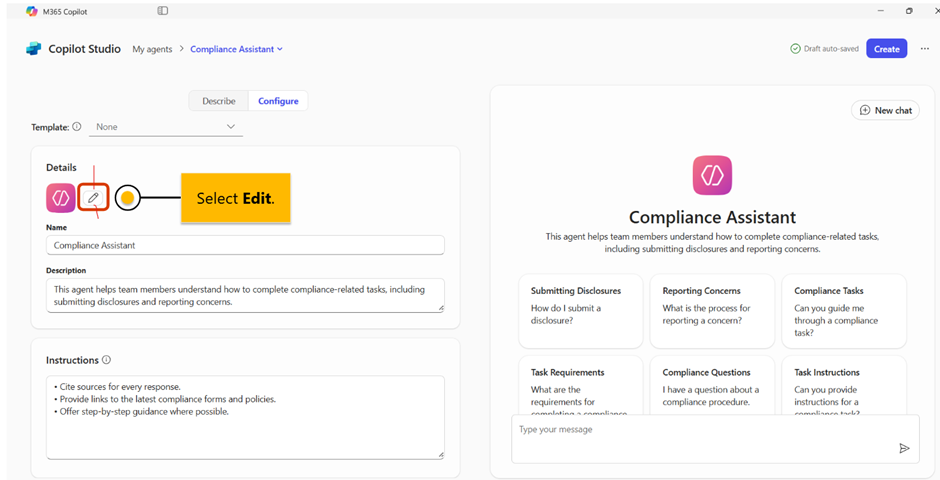
Task: Restore down the M365 Copilot window
Action: (909, 11)
